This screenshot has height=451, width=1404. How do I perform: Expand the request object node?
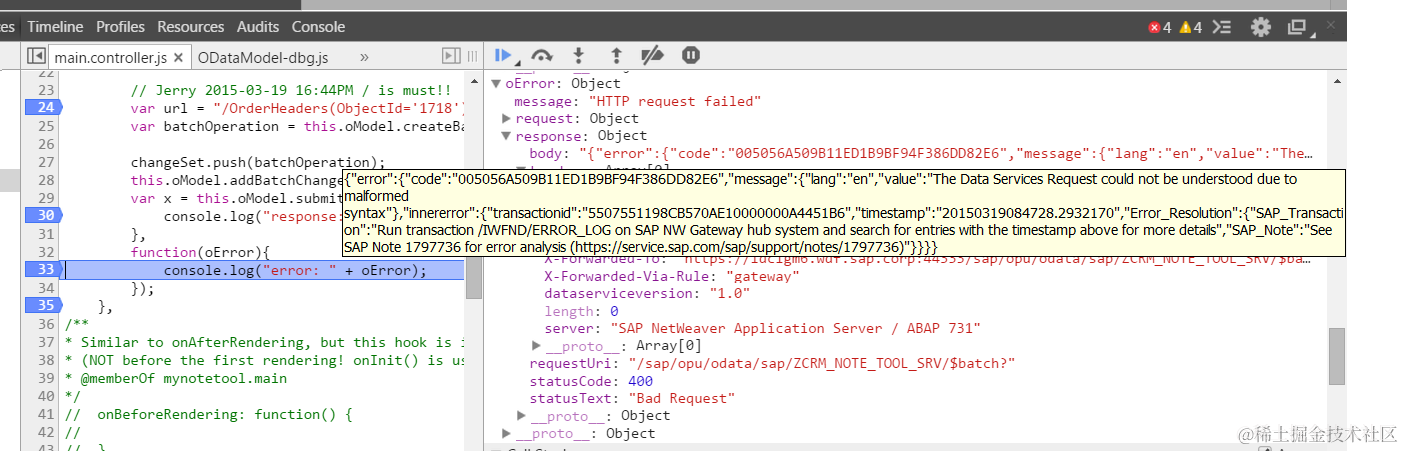pos(506,119)
